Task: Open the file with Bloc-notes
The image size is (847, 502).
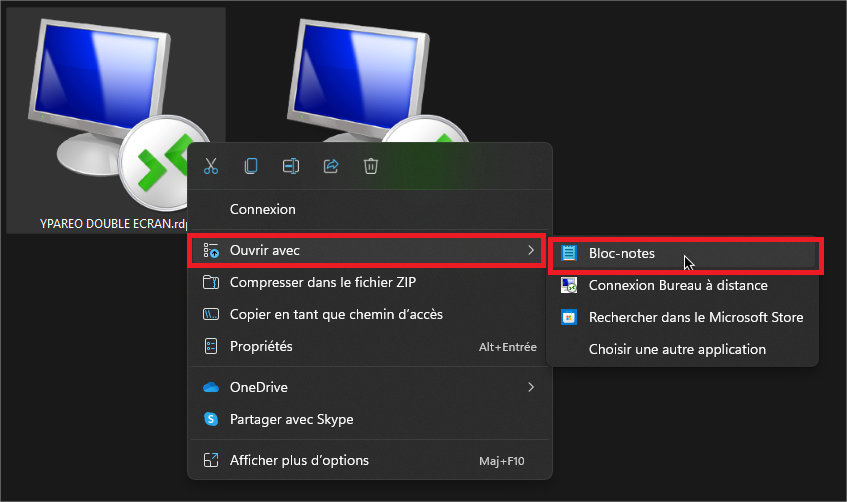Action: point(622,254)
